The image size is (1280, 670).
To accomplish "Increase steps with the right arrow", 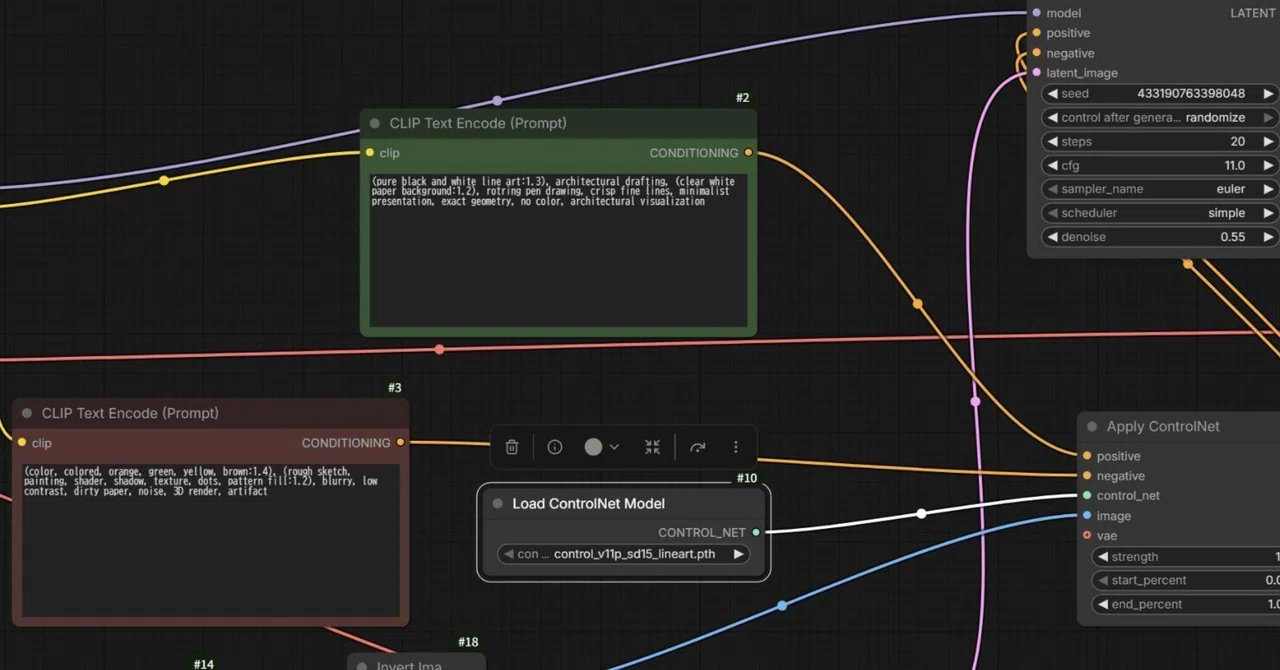I will 1268,141.
